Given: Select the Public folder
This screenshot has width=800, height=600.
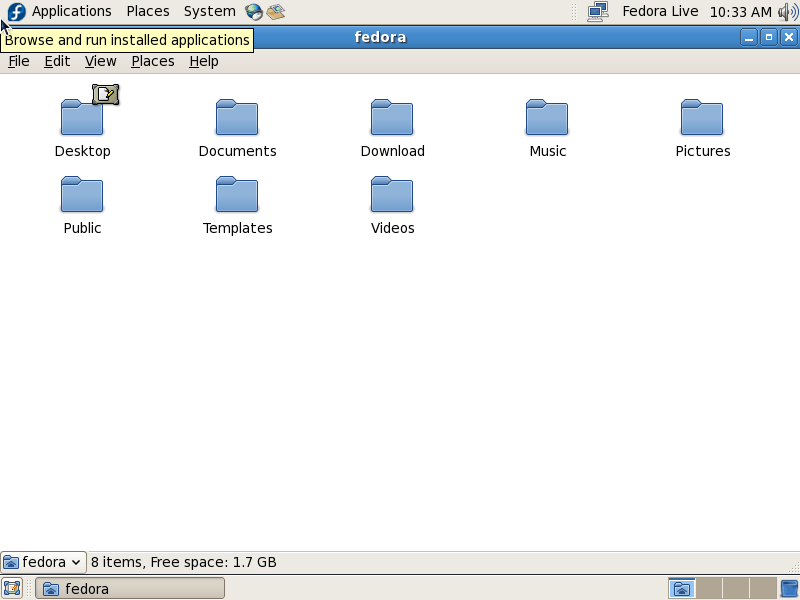Looking at the screenshot, I should [x=82, y=206].
